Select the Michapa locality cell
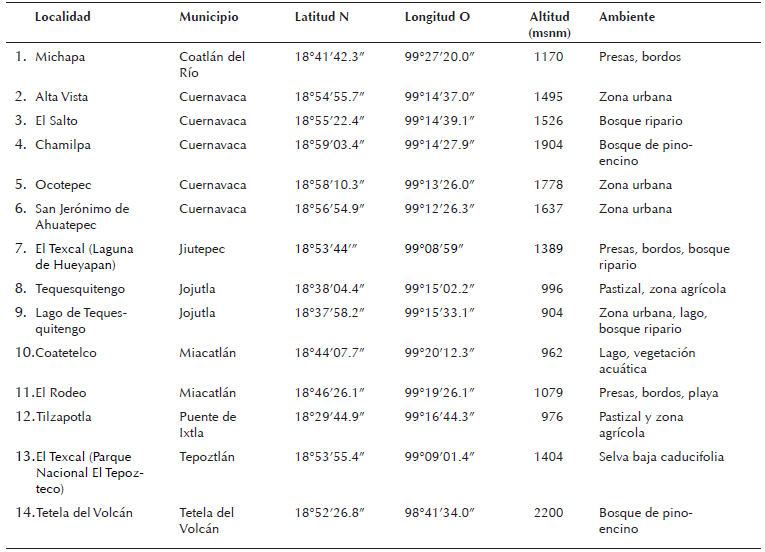The width and height of the screenshot is (765, 552). click(x=60, y=57)
